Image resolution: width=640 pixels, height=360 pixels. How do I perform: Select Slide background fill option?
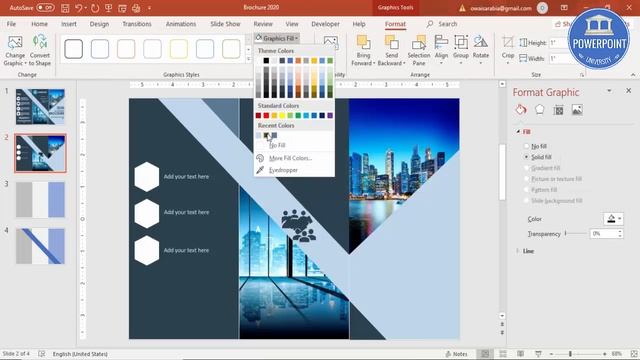point(526,201)
